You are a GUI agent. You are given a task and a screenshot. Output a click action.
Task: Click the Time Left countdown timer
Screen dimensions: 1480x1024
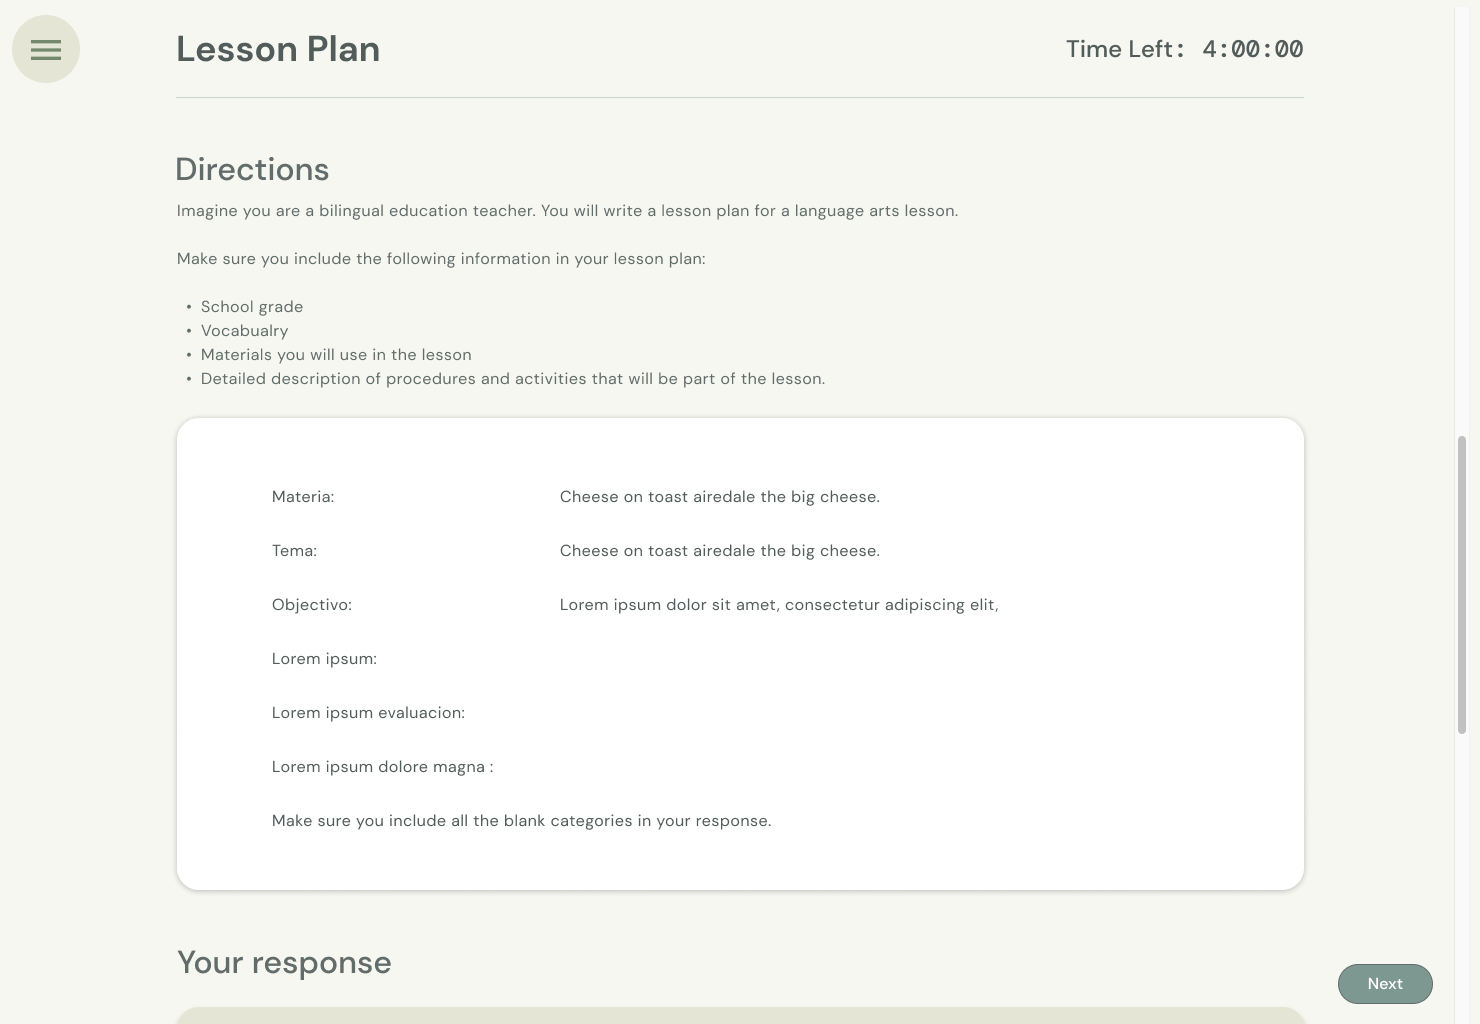click(x=1252, y=49)
